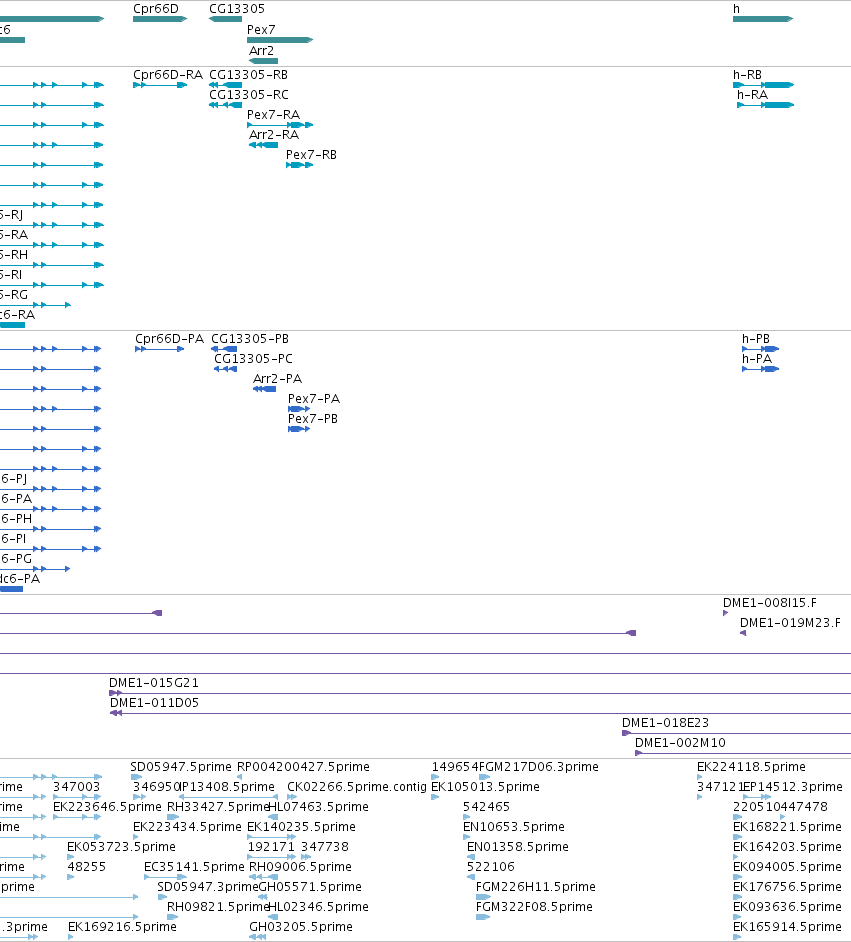Open the DME1-011D05 BAC label

(x=154, y=702)
